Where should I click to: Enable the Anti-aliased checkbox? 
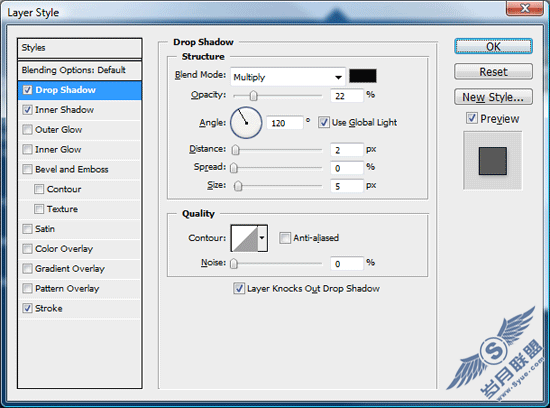tap(285, 238)
